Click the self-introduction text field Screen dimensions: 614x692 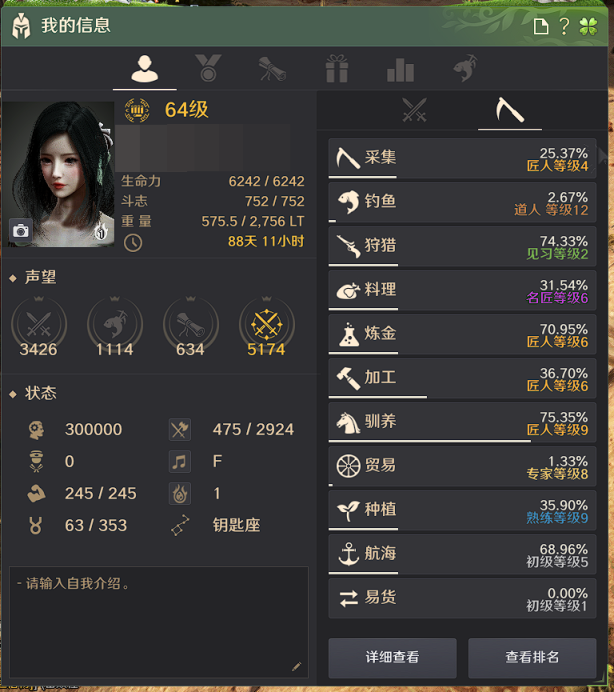(x=159, y=622)
